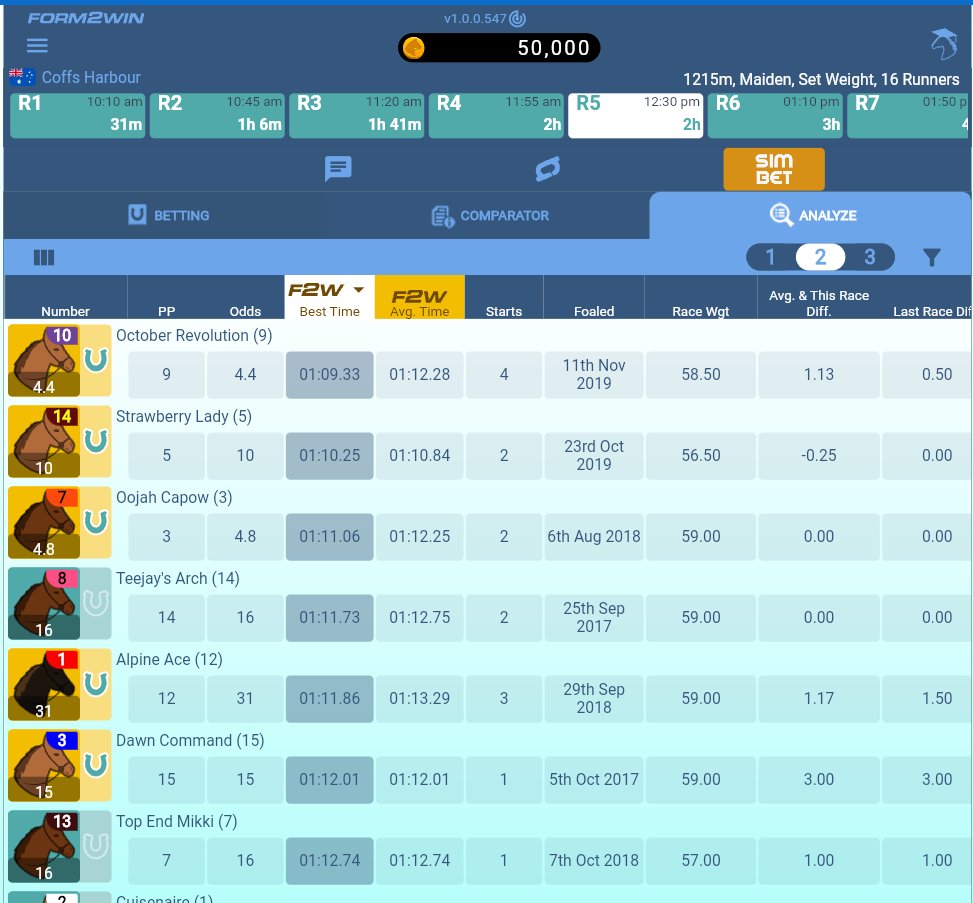This screenshot has width=973, height=903.
Task: Open the column layout selector icon
Action: [x=44, y=257]
